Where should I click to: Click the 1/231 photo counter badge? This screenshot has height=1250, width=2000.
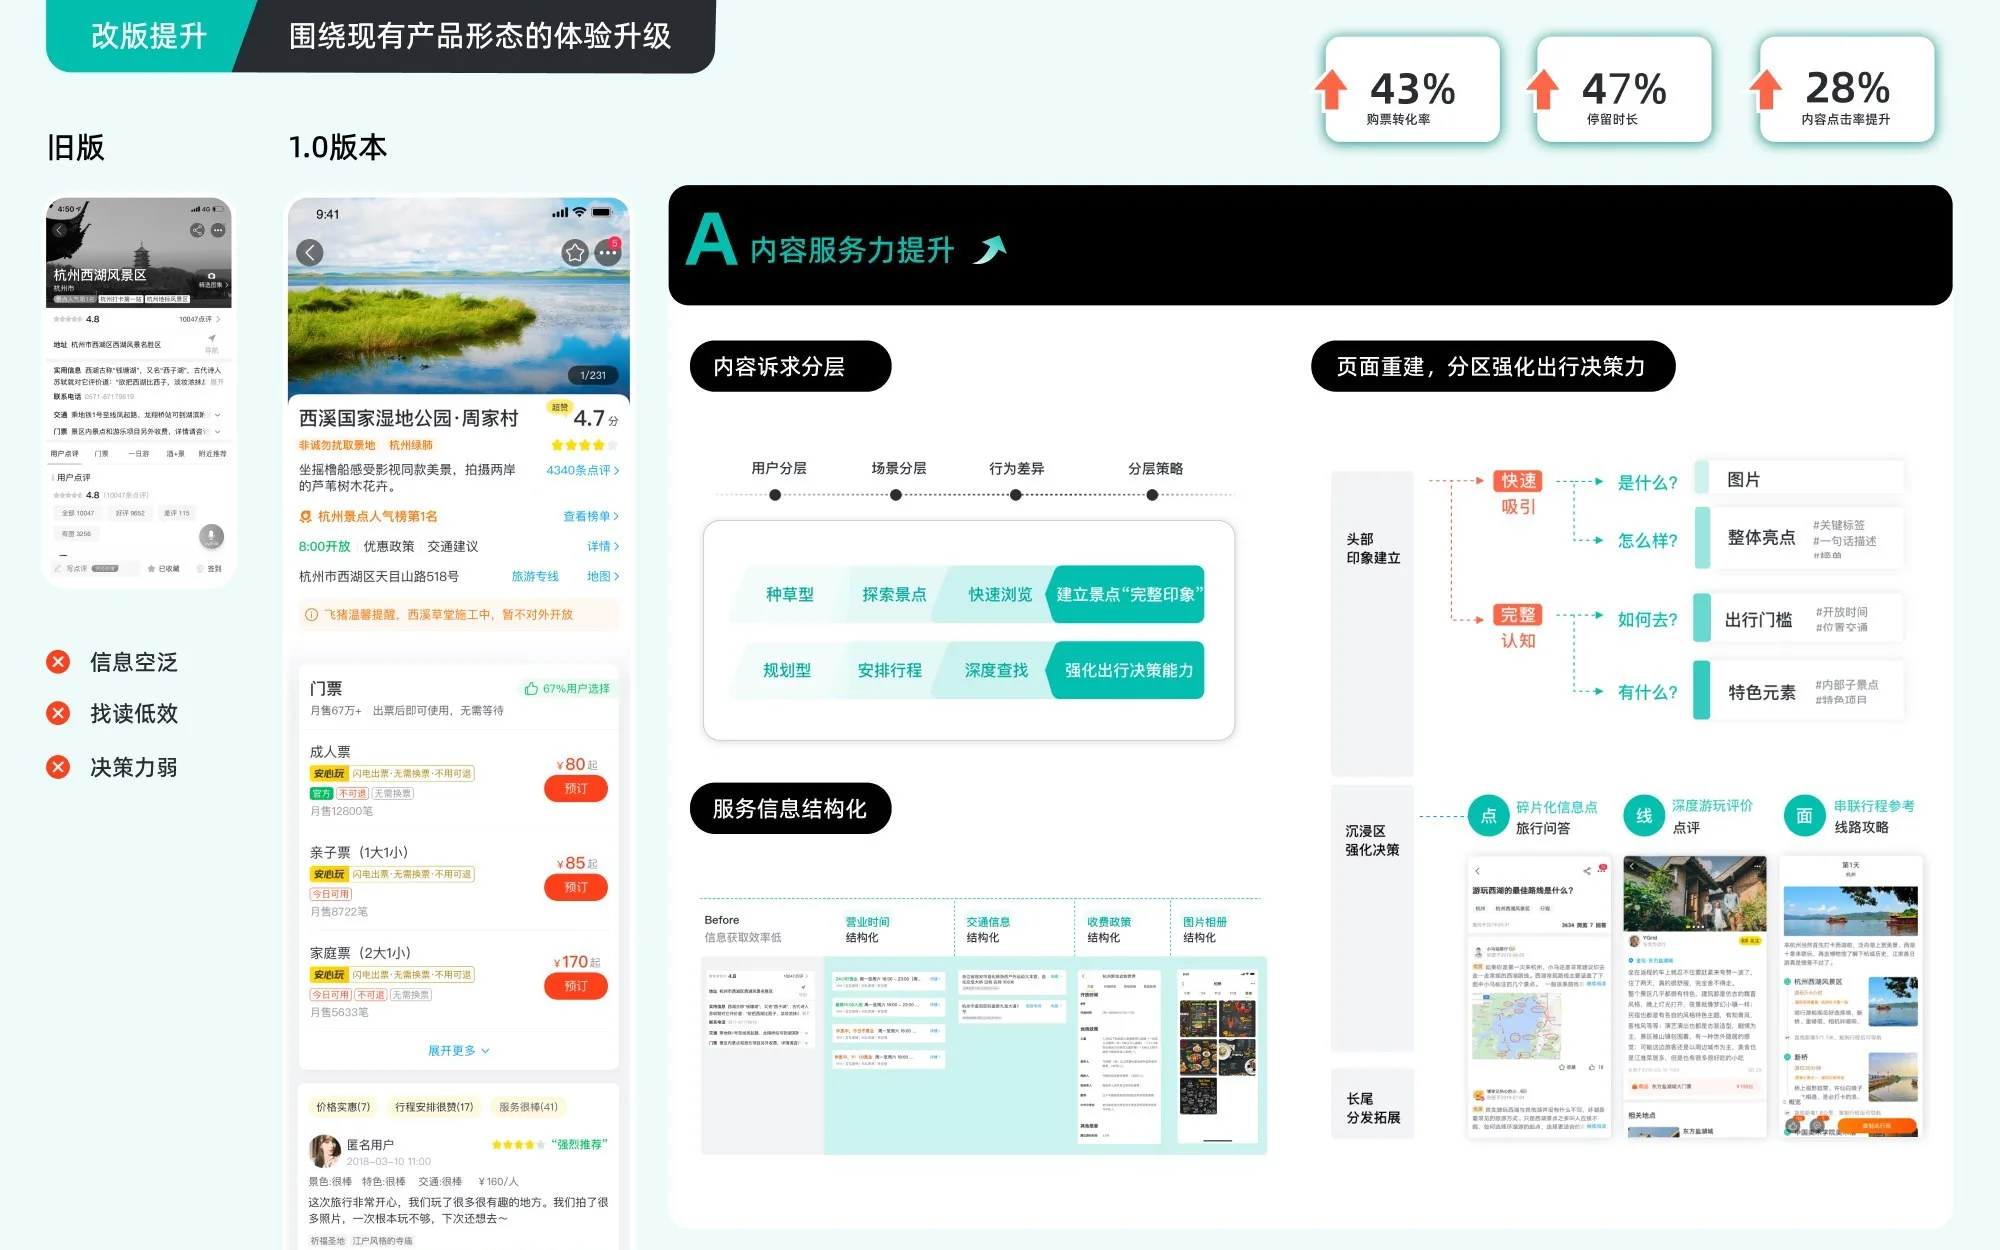coord(593,375)
